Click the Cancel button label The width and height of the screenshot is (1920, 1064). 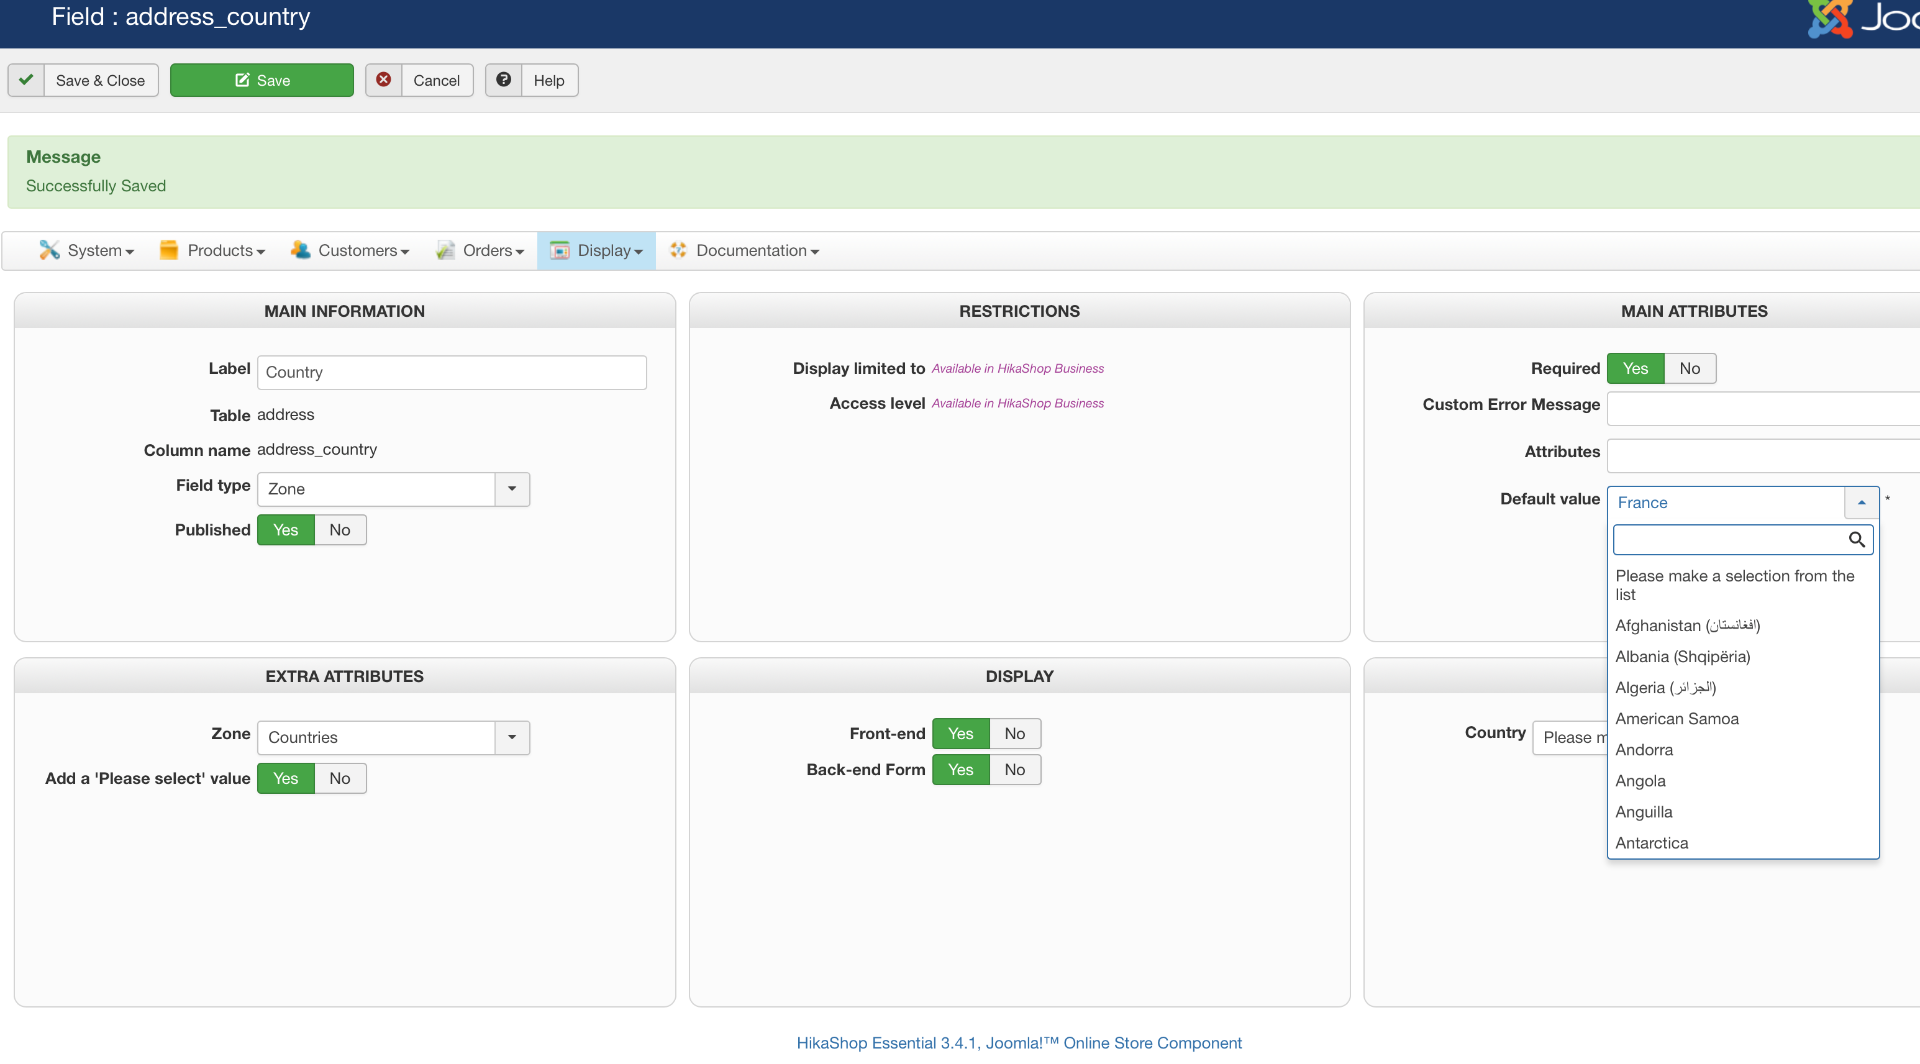pos(437,81)
